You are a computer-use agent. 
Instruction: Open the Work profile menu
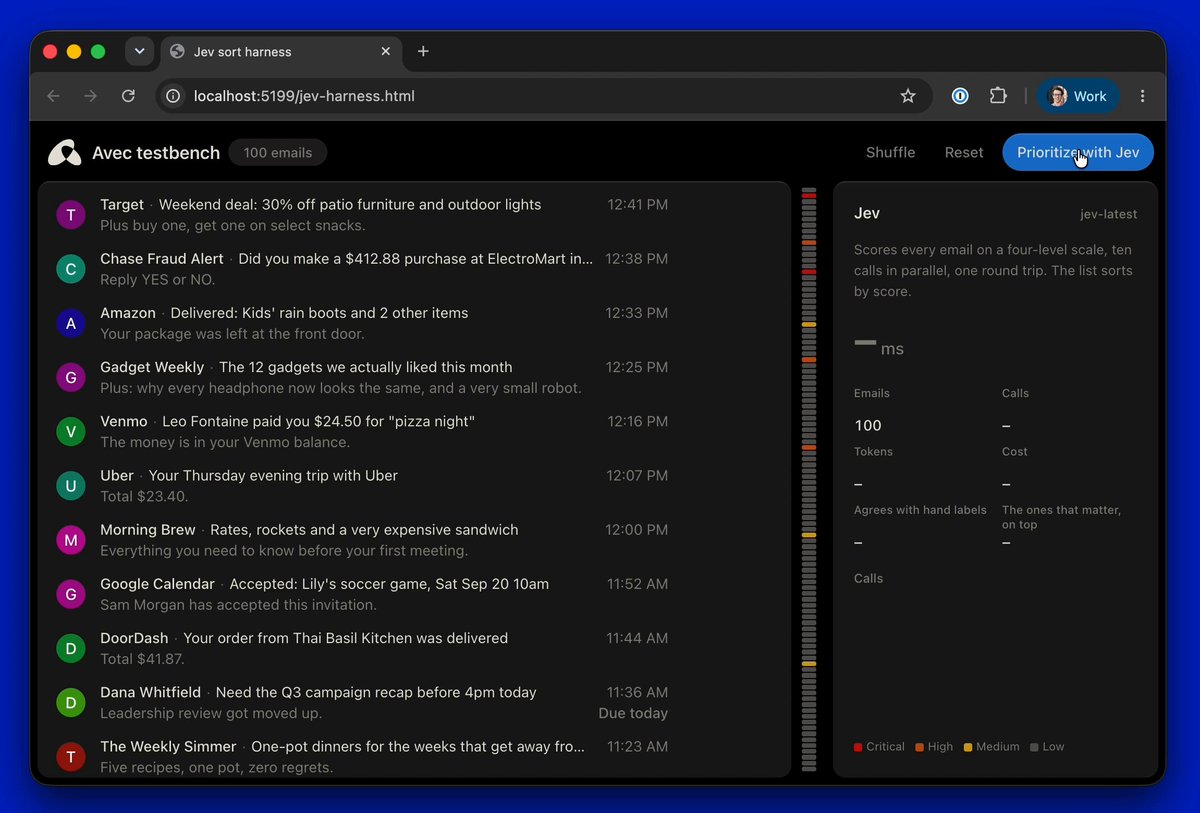coord(1077,96)
